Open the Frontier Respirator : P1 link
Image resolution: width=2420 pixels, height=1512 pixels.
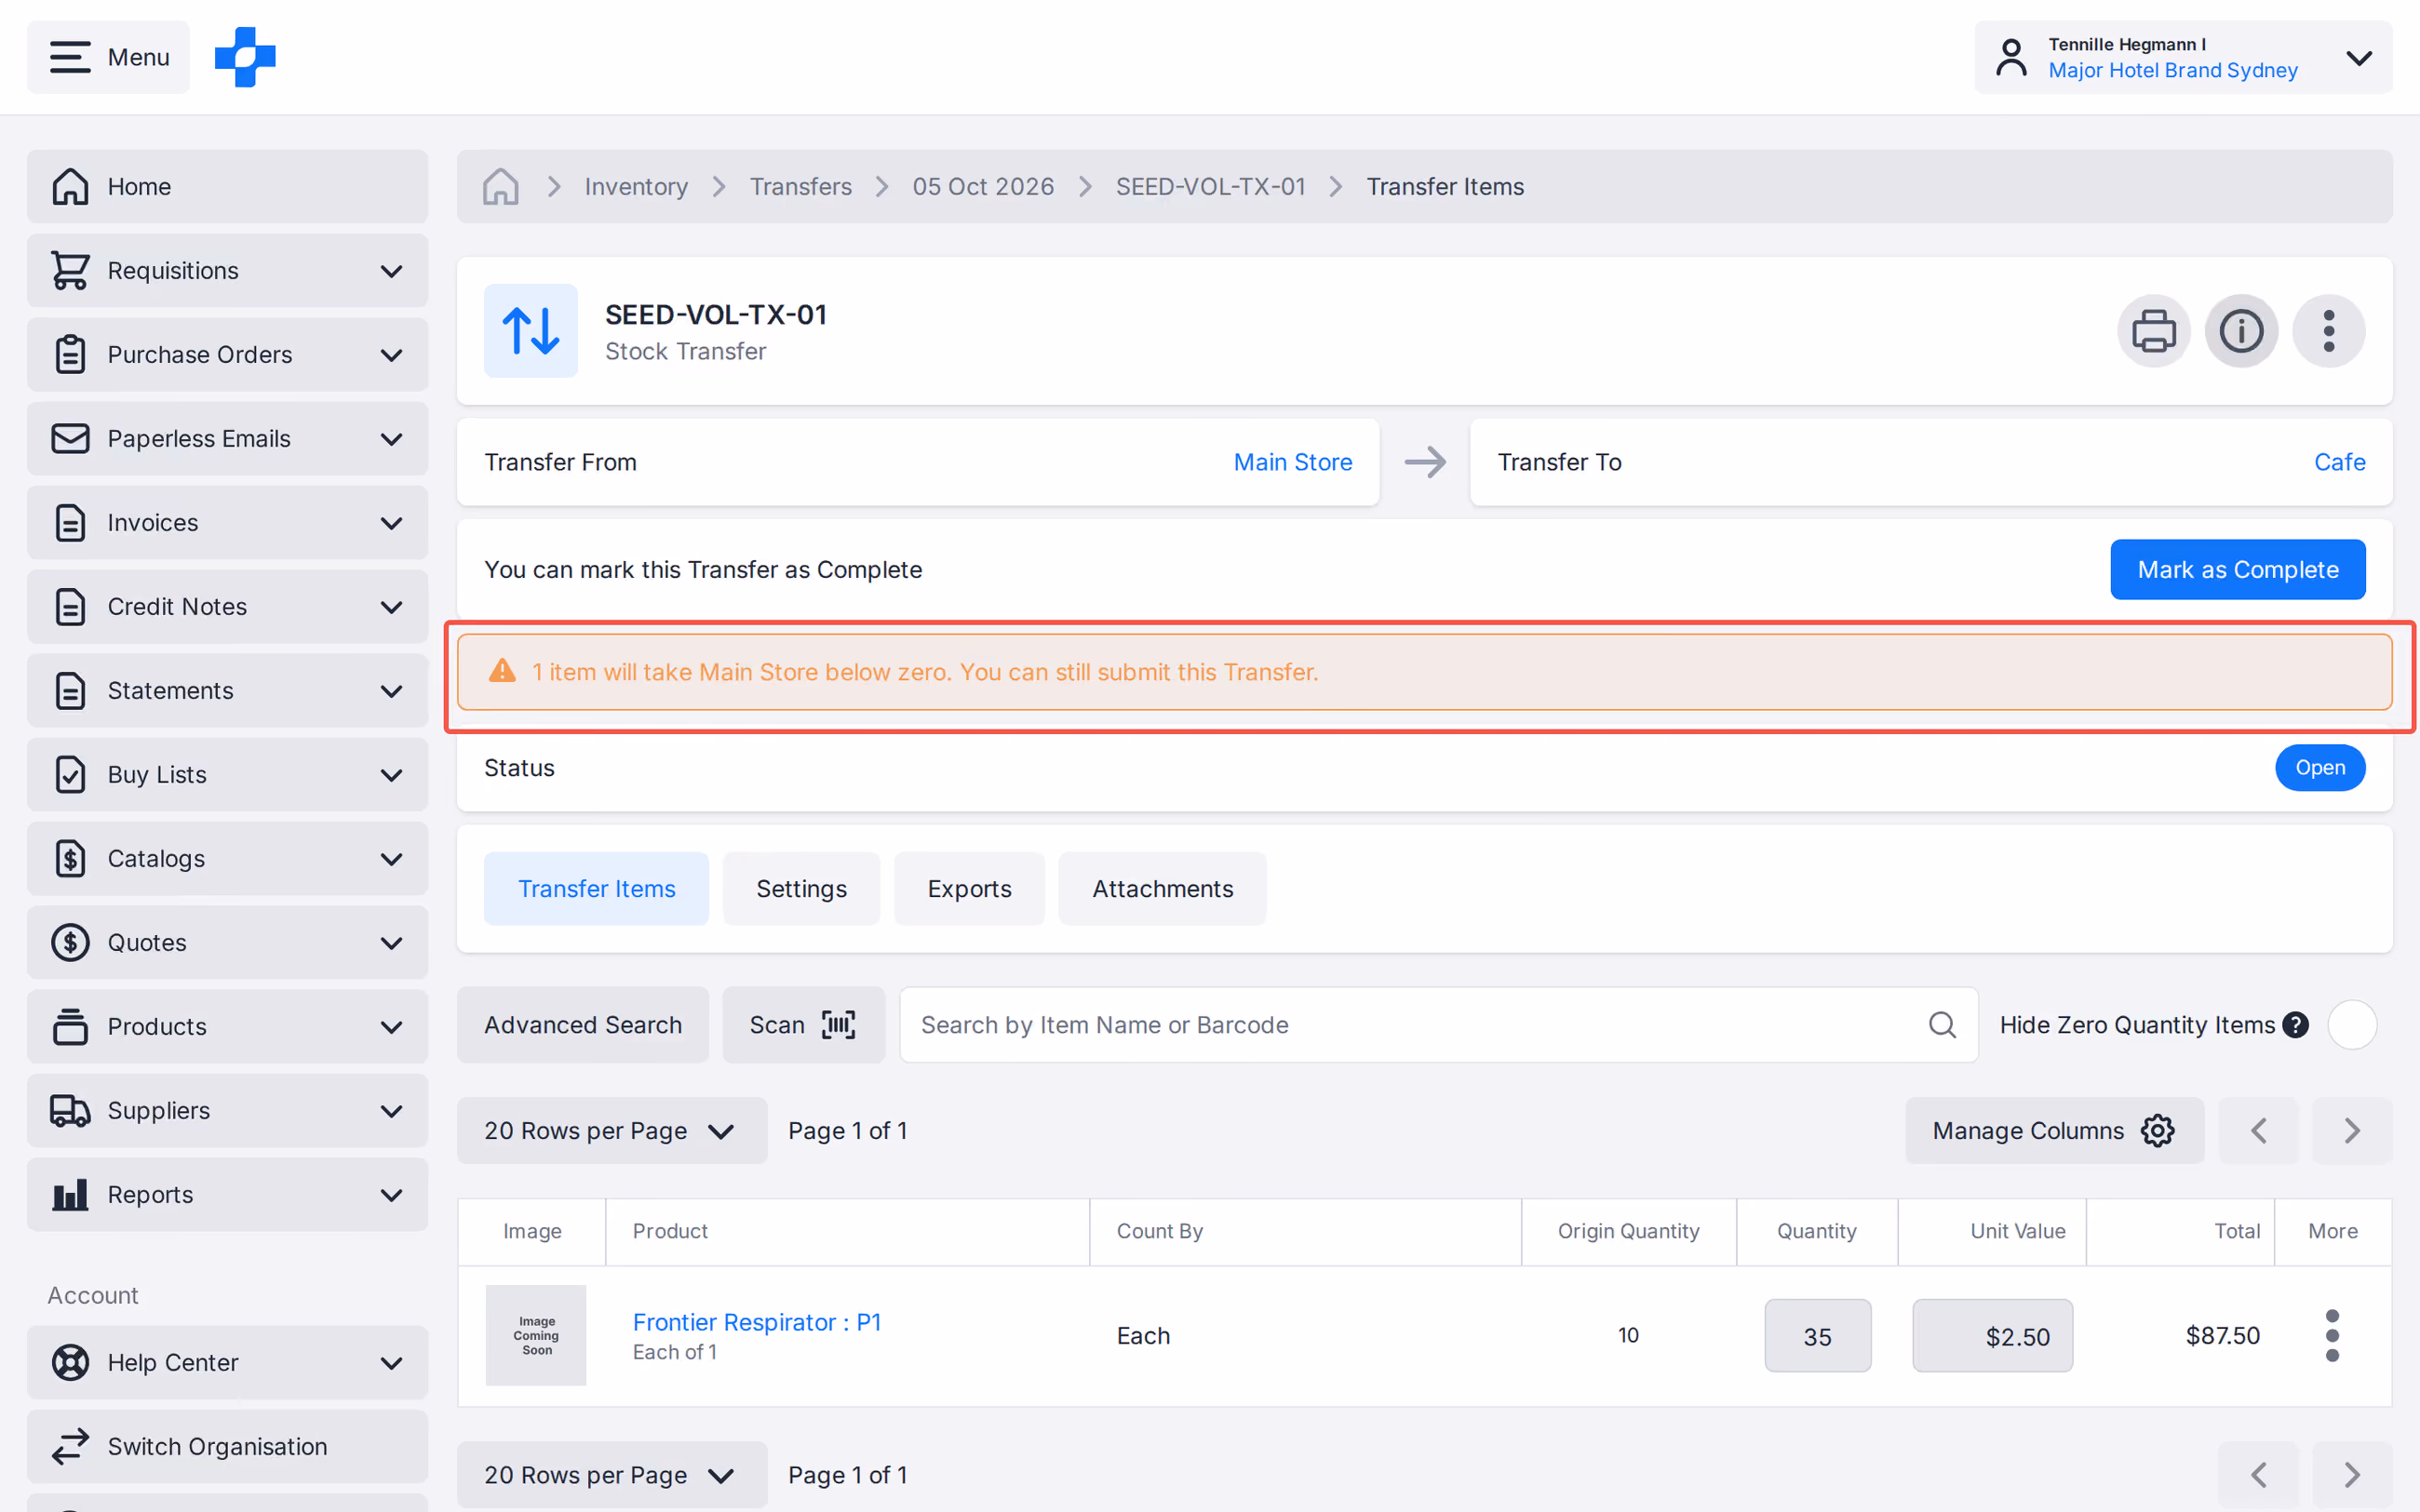tap(757, 1322)
